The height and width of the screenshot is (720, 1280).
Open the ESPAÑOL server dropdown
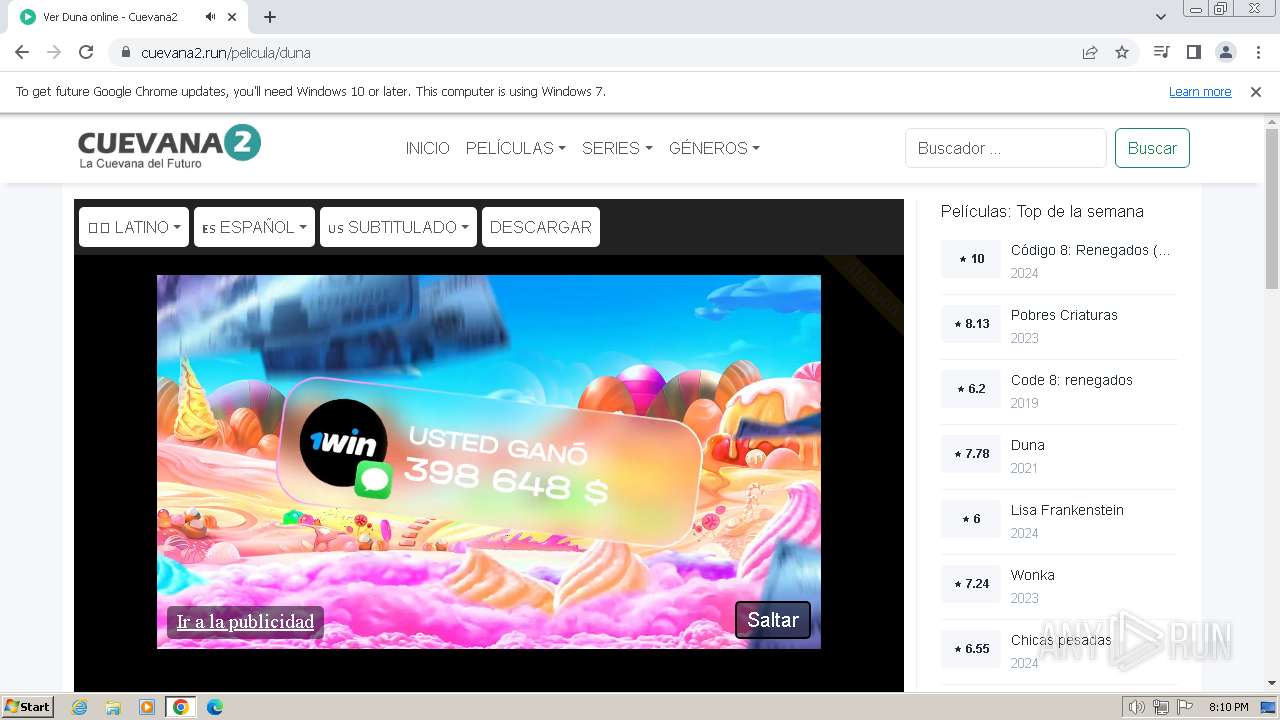point(254,227)
